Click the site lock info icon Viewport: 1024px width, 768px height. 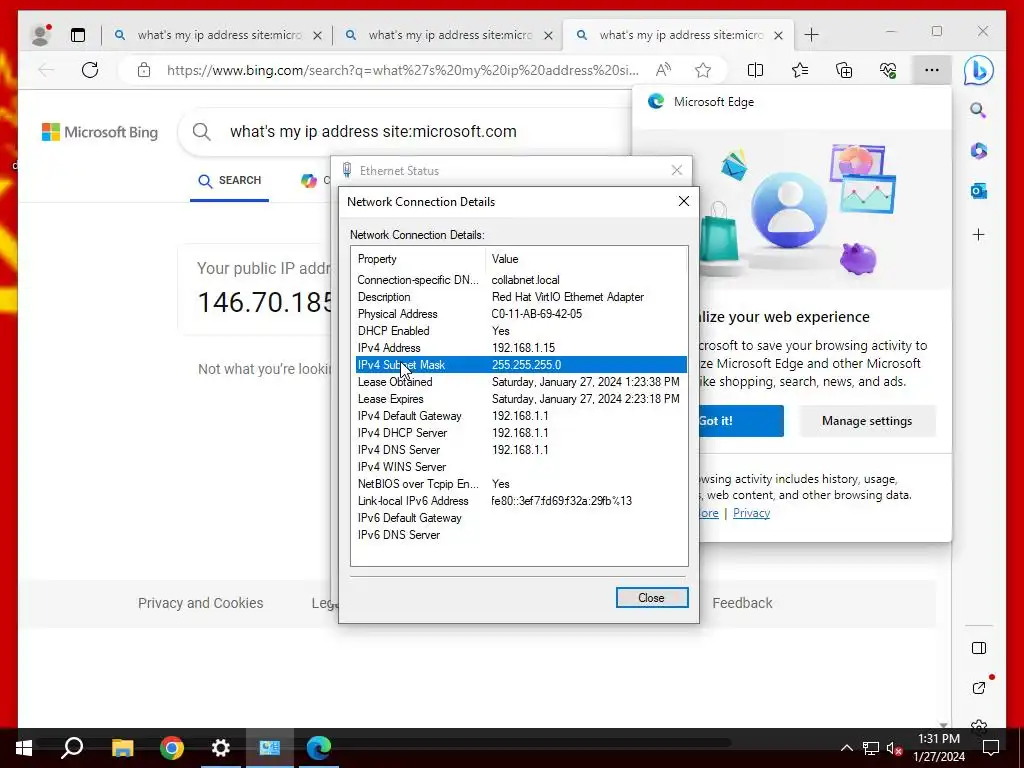[x=144, y=70]
